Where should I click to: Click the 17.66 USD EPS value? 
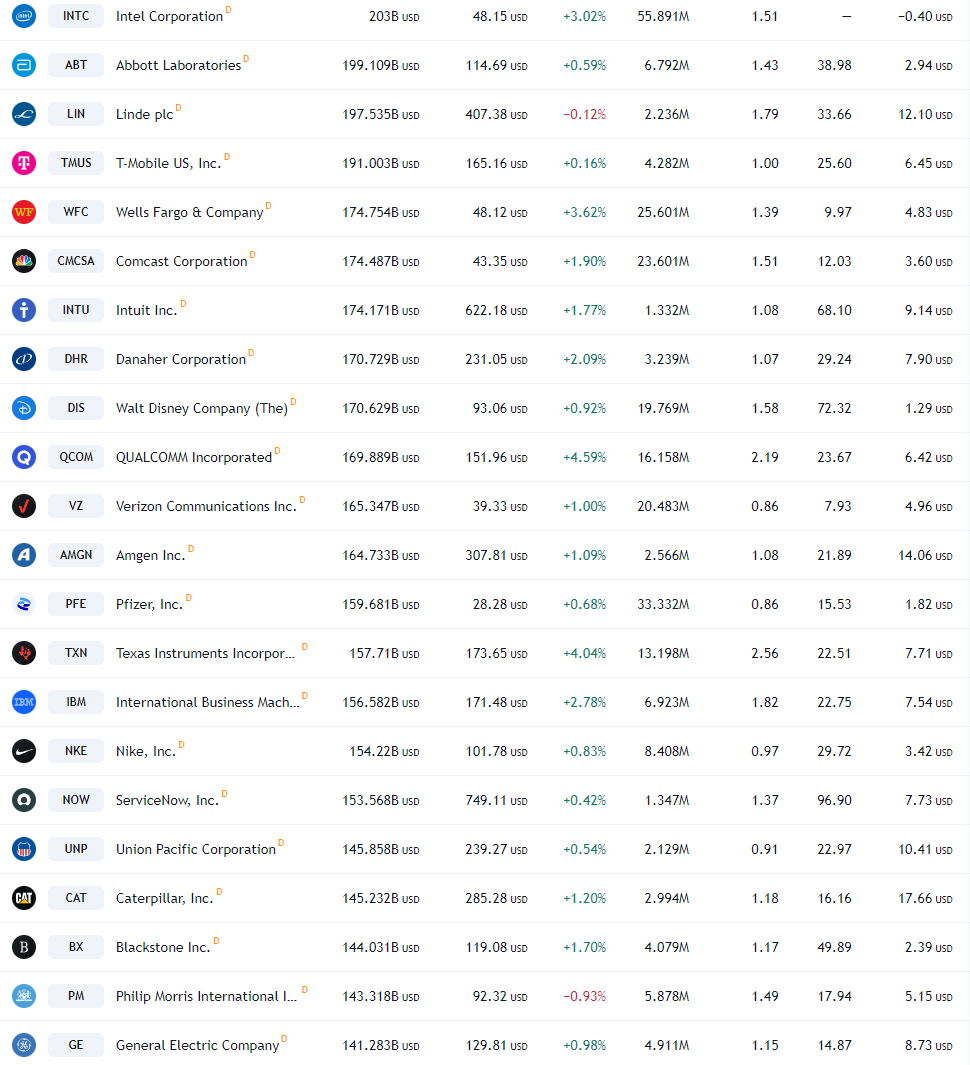pos(925,898)
